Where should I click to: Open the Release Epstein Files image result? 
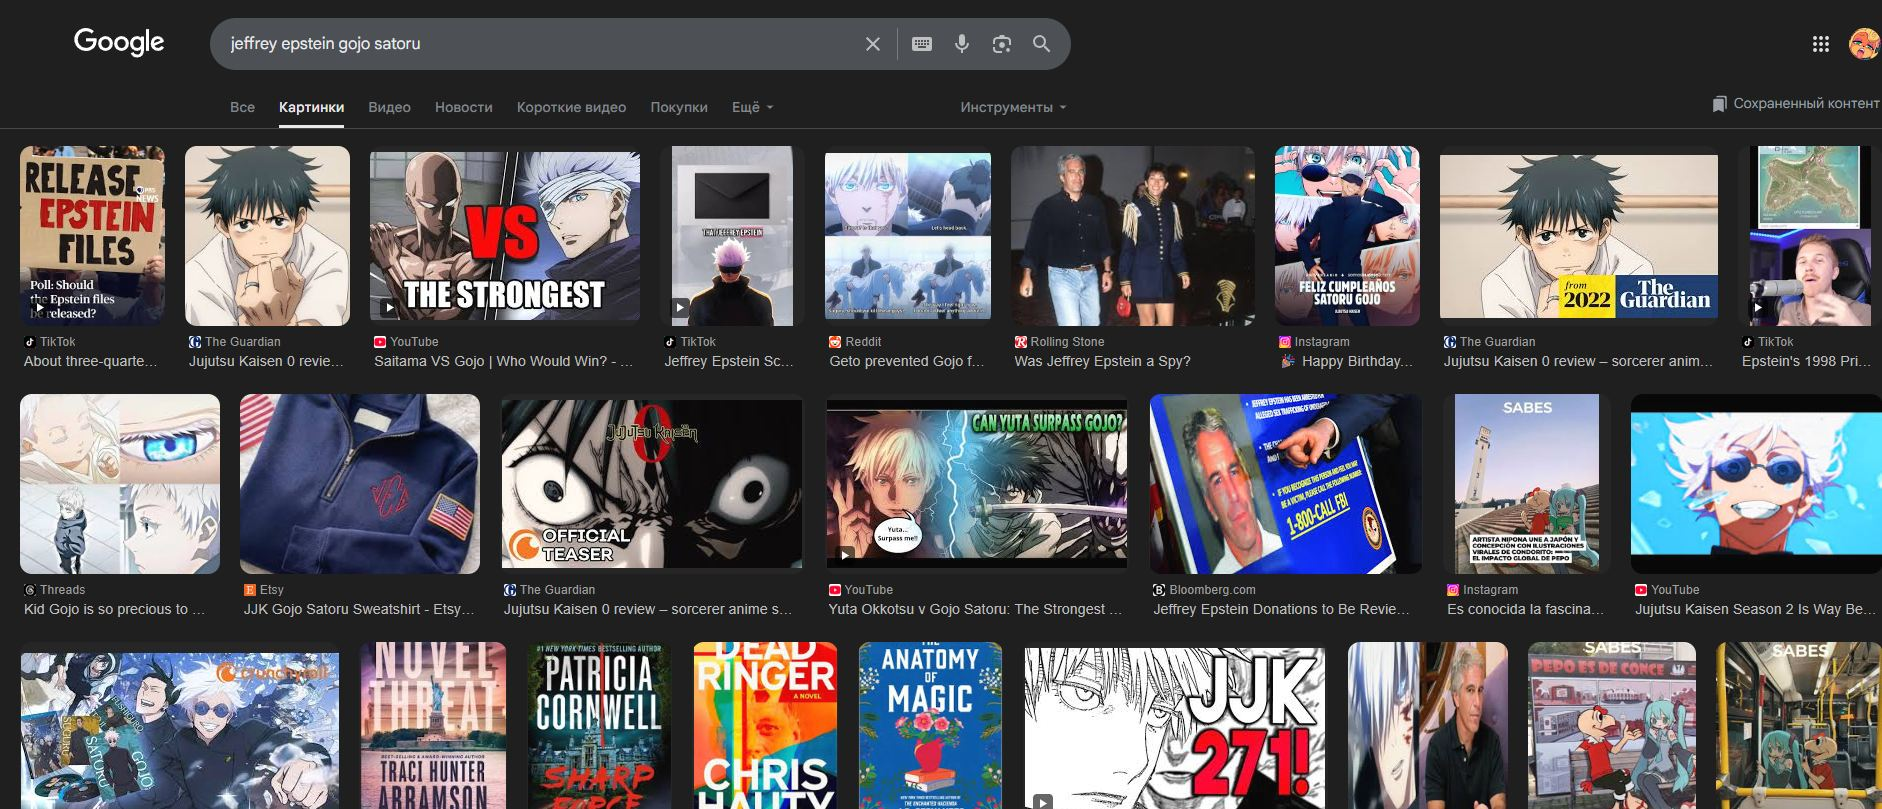92,236
